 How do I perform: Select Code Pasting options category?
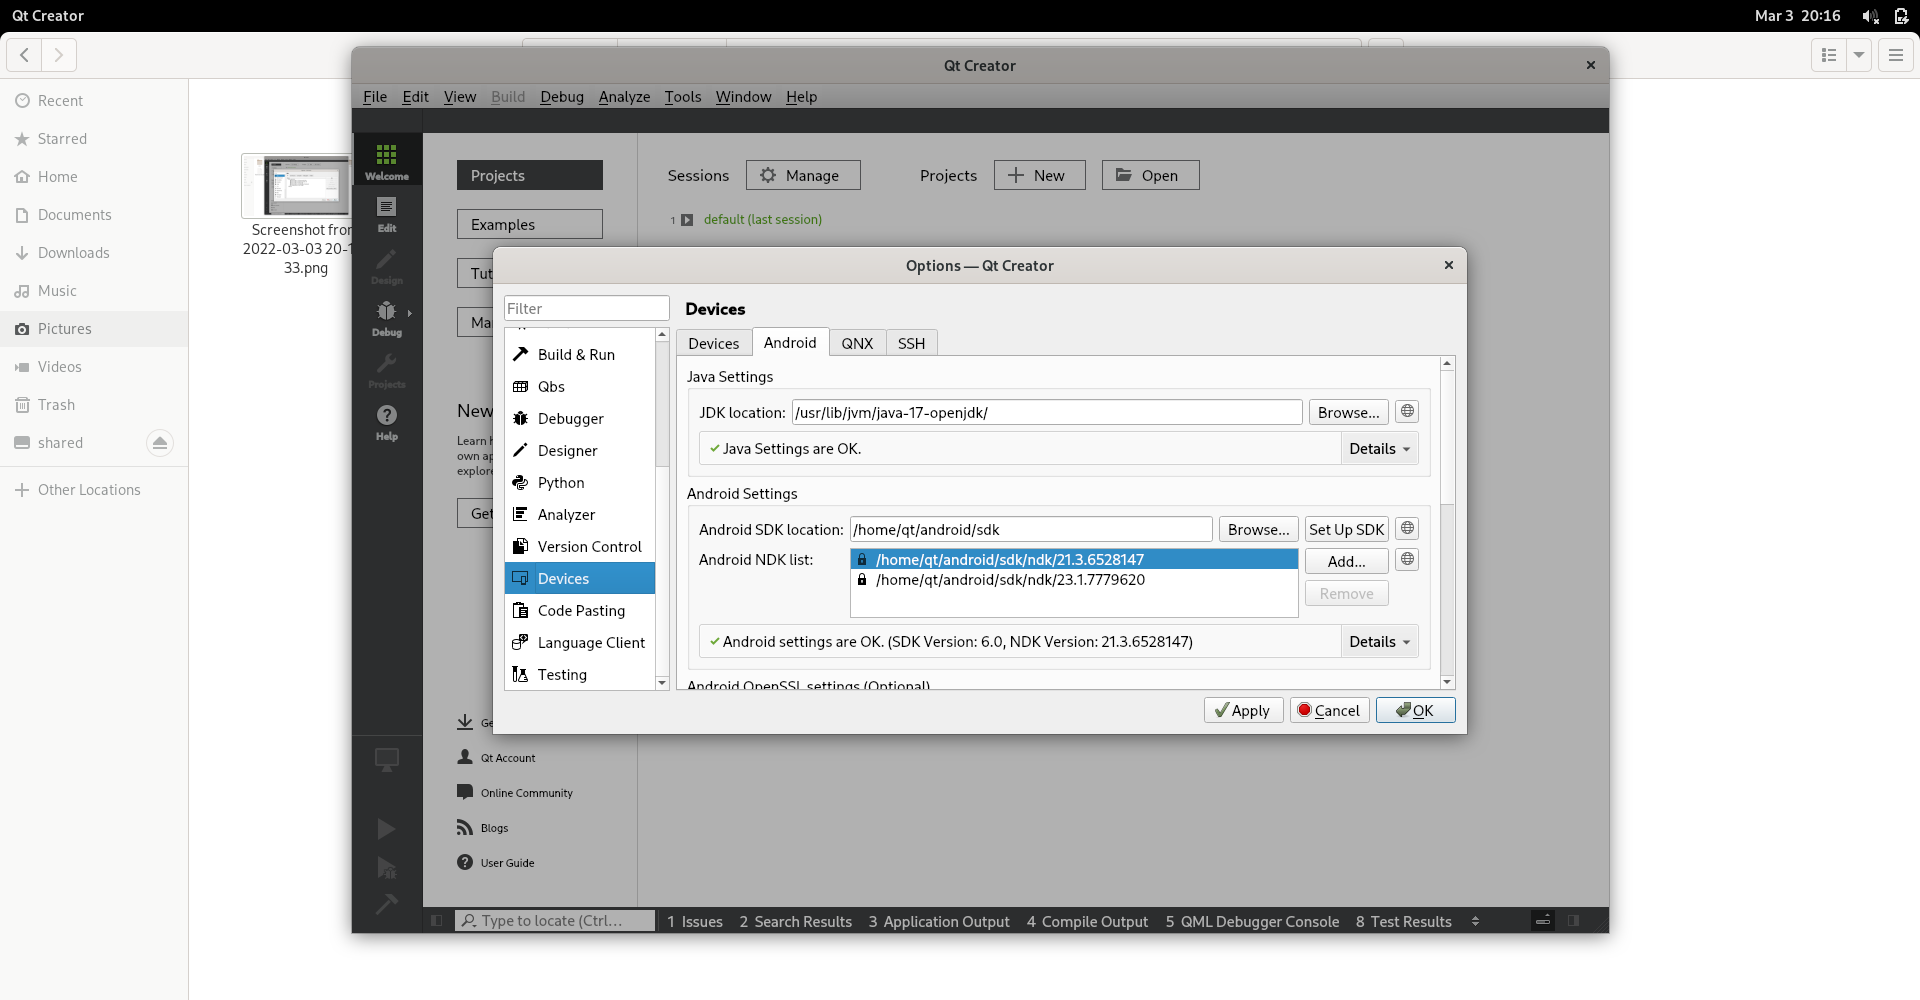pos(580,611)
